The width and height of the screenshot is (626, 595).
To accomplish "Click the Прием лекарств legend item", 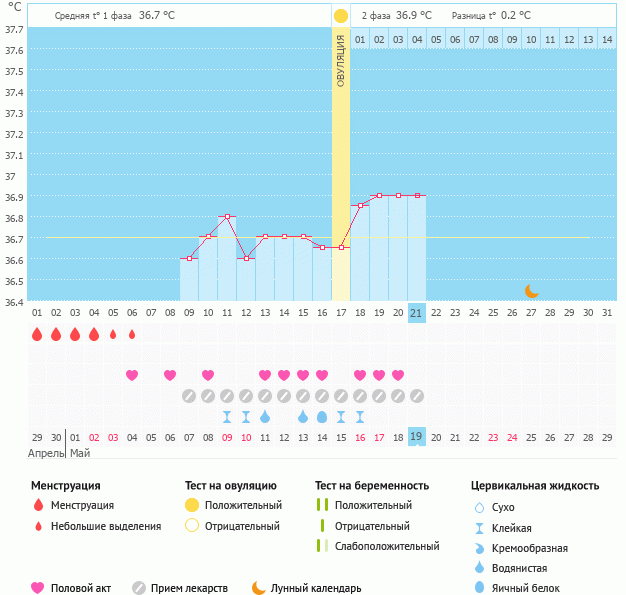I will tap(189, 588).
